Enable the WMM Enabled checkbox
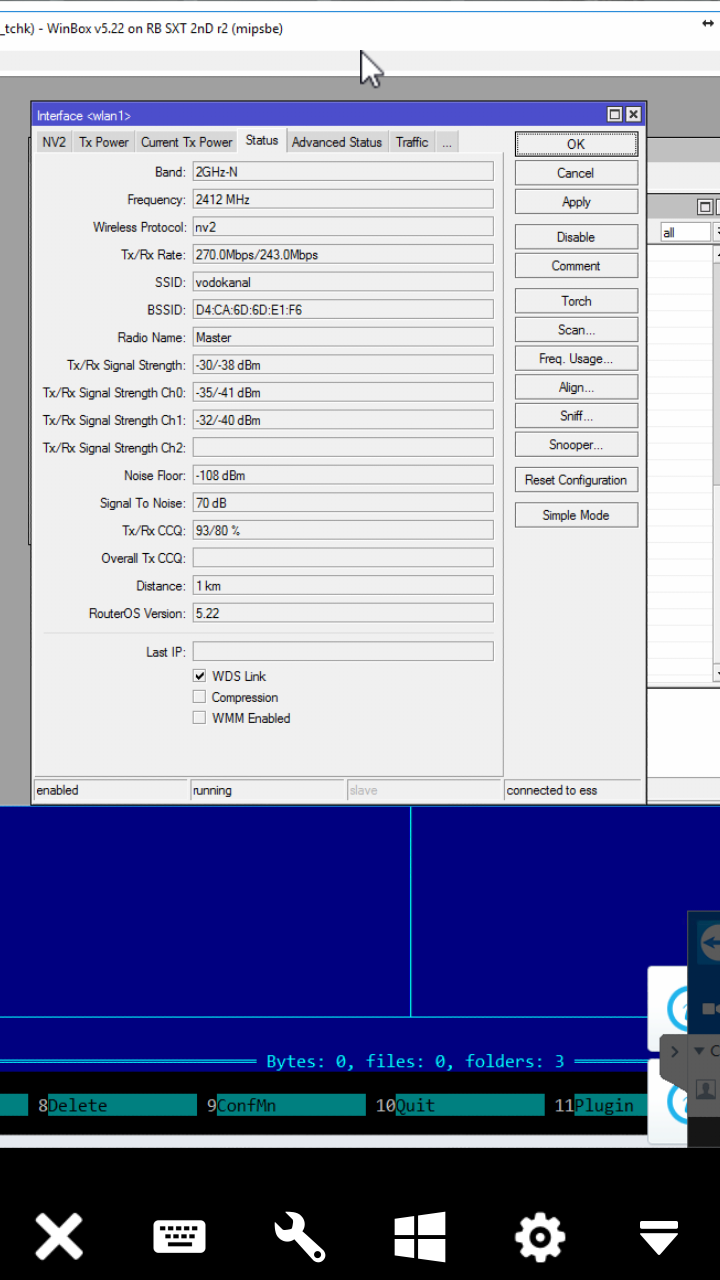 tap(199, 718)
